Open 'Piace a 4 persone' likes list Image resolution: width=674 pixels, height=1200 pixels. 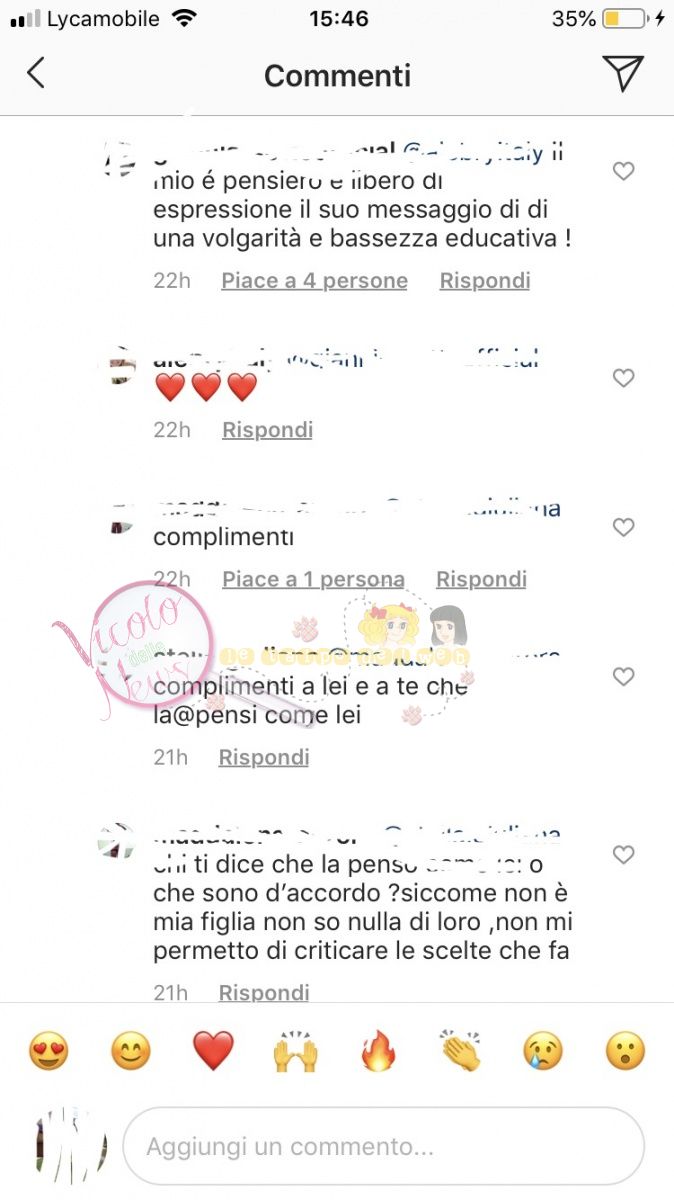(314, 281)
